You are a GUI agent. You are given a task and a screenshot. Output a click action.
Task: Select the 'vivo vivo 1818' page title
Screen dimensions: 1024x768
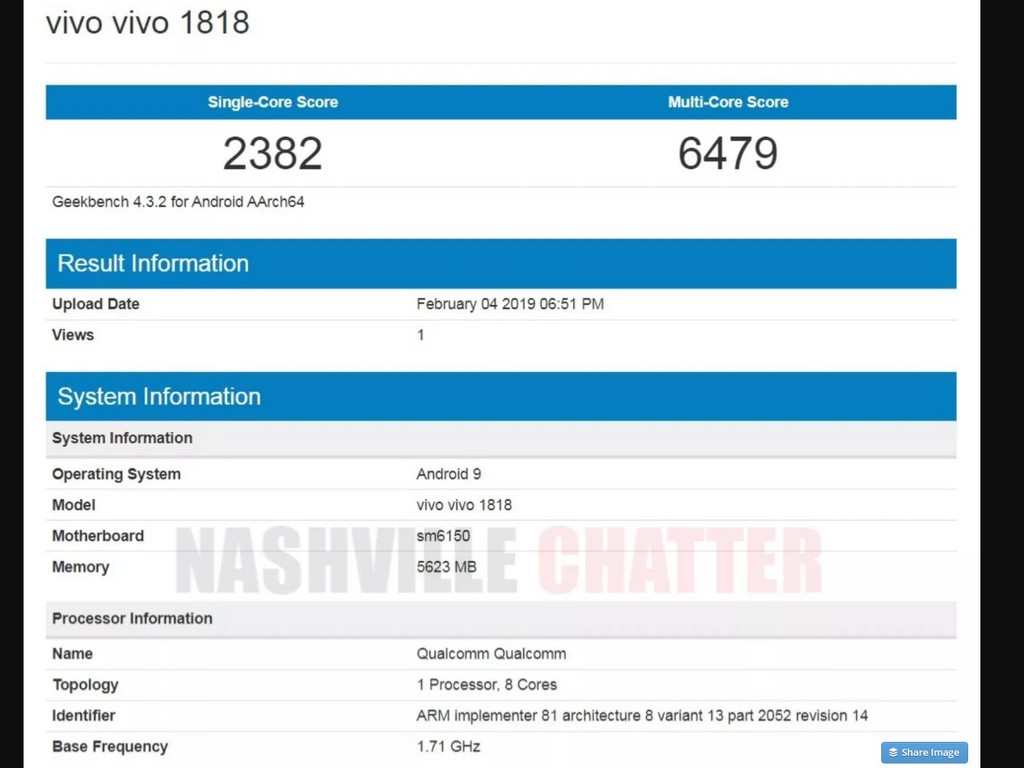tap(148, 23)
